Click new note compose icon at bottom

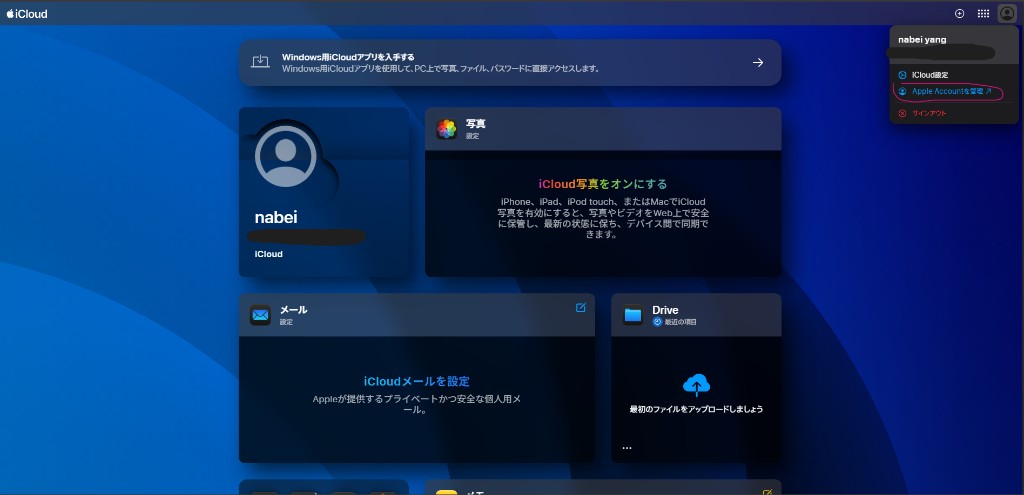767,492
